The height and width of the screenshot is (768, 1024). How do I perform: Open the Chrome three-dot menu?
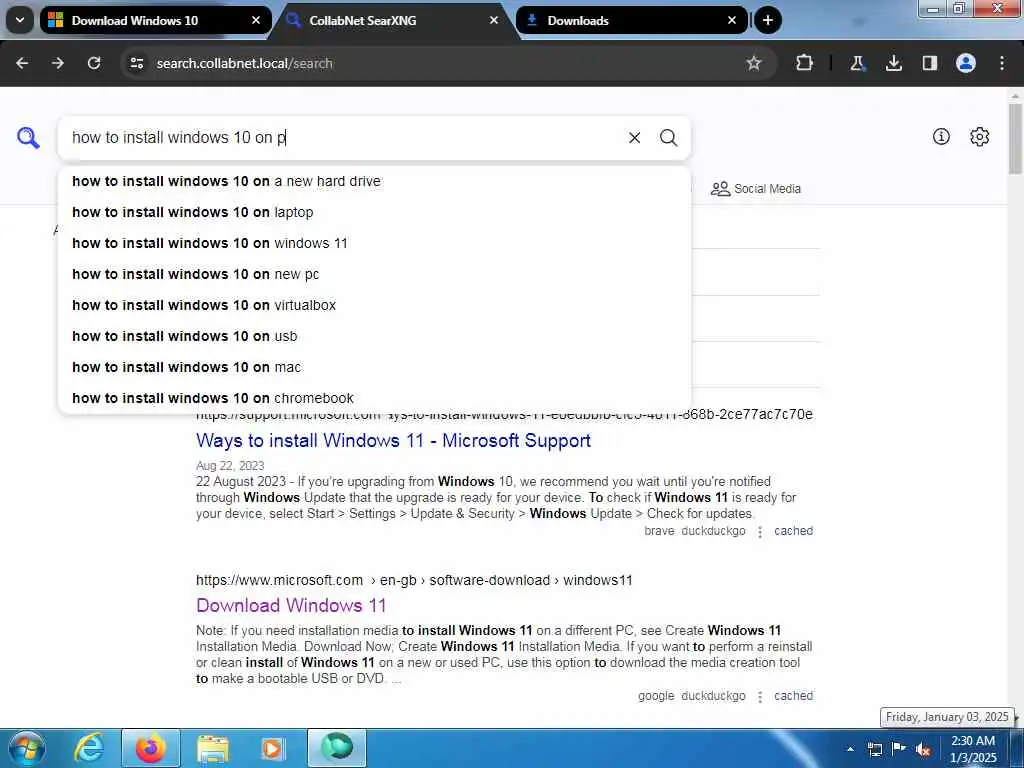coord(1002,63)
